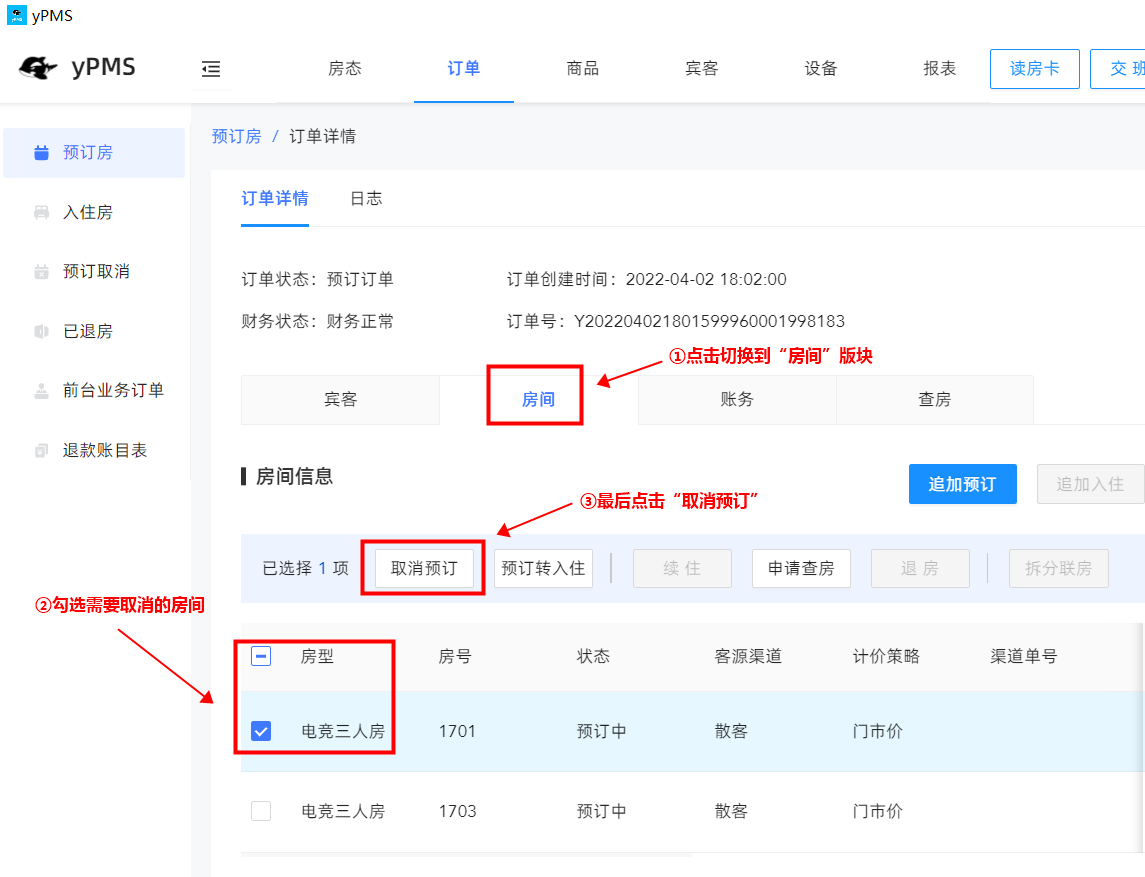Select the 宾客 section tab
The height and width of the screenshot is (877, 1145).
pos(340,399)
